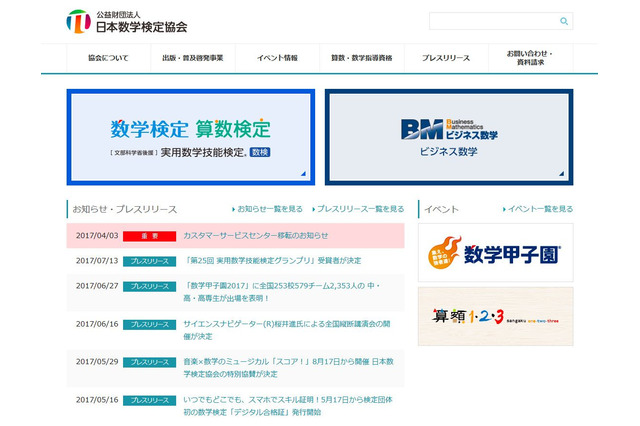The height and width of the screenshot is (426, 640).
Task: Click the date 2017/06/27
Action: (97, 286)
